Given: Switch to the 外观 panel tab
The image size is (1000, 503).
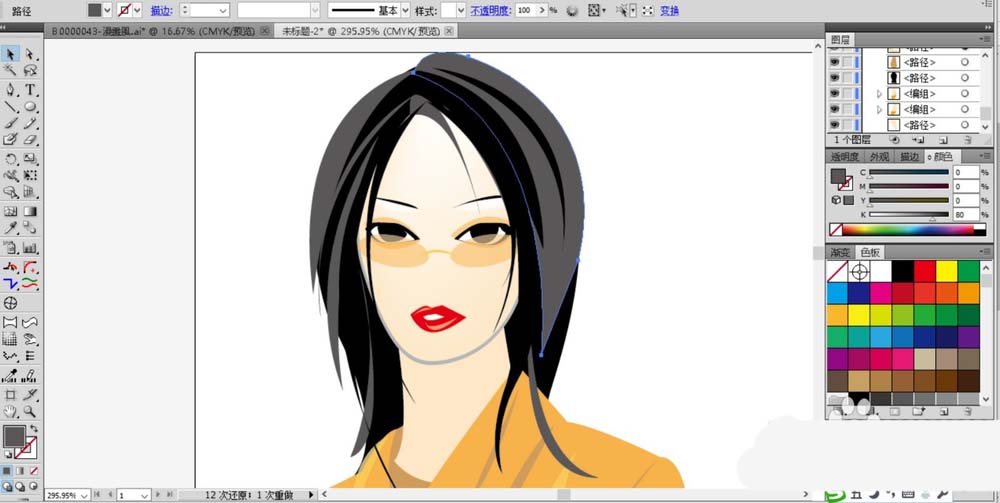Looking at the screenshot, I should click(879, 156).
